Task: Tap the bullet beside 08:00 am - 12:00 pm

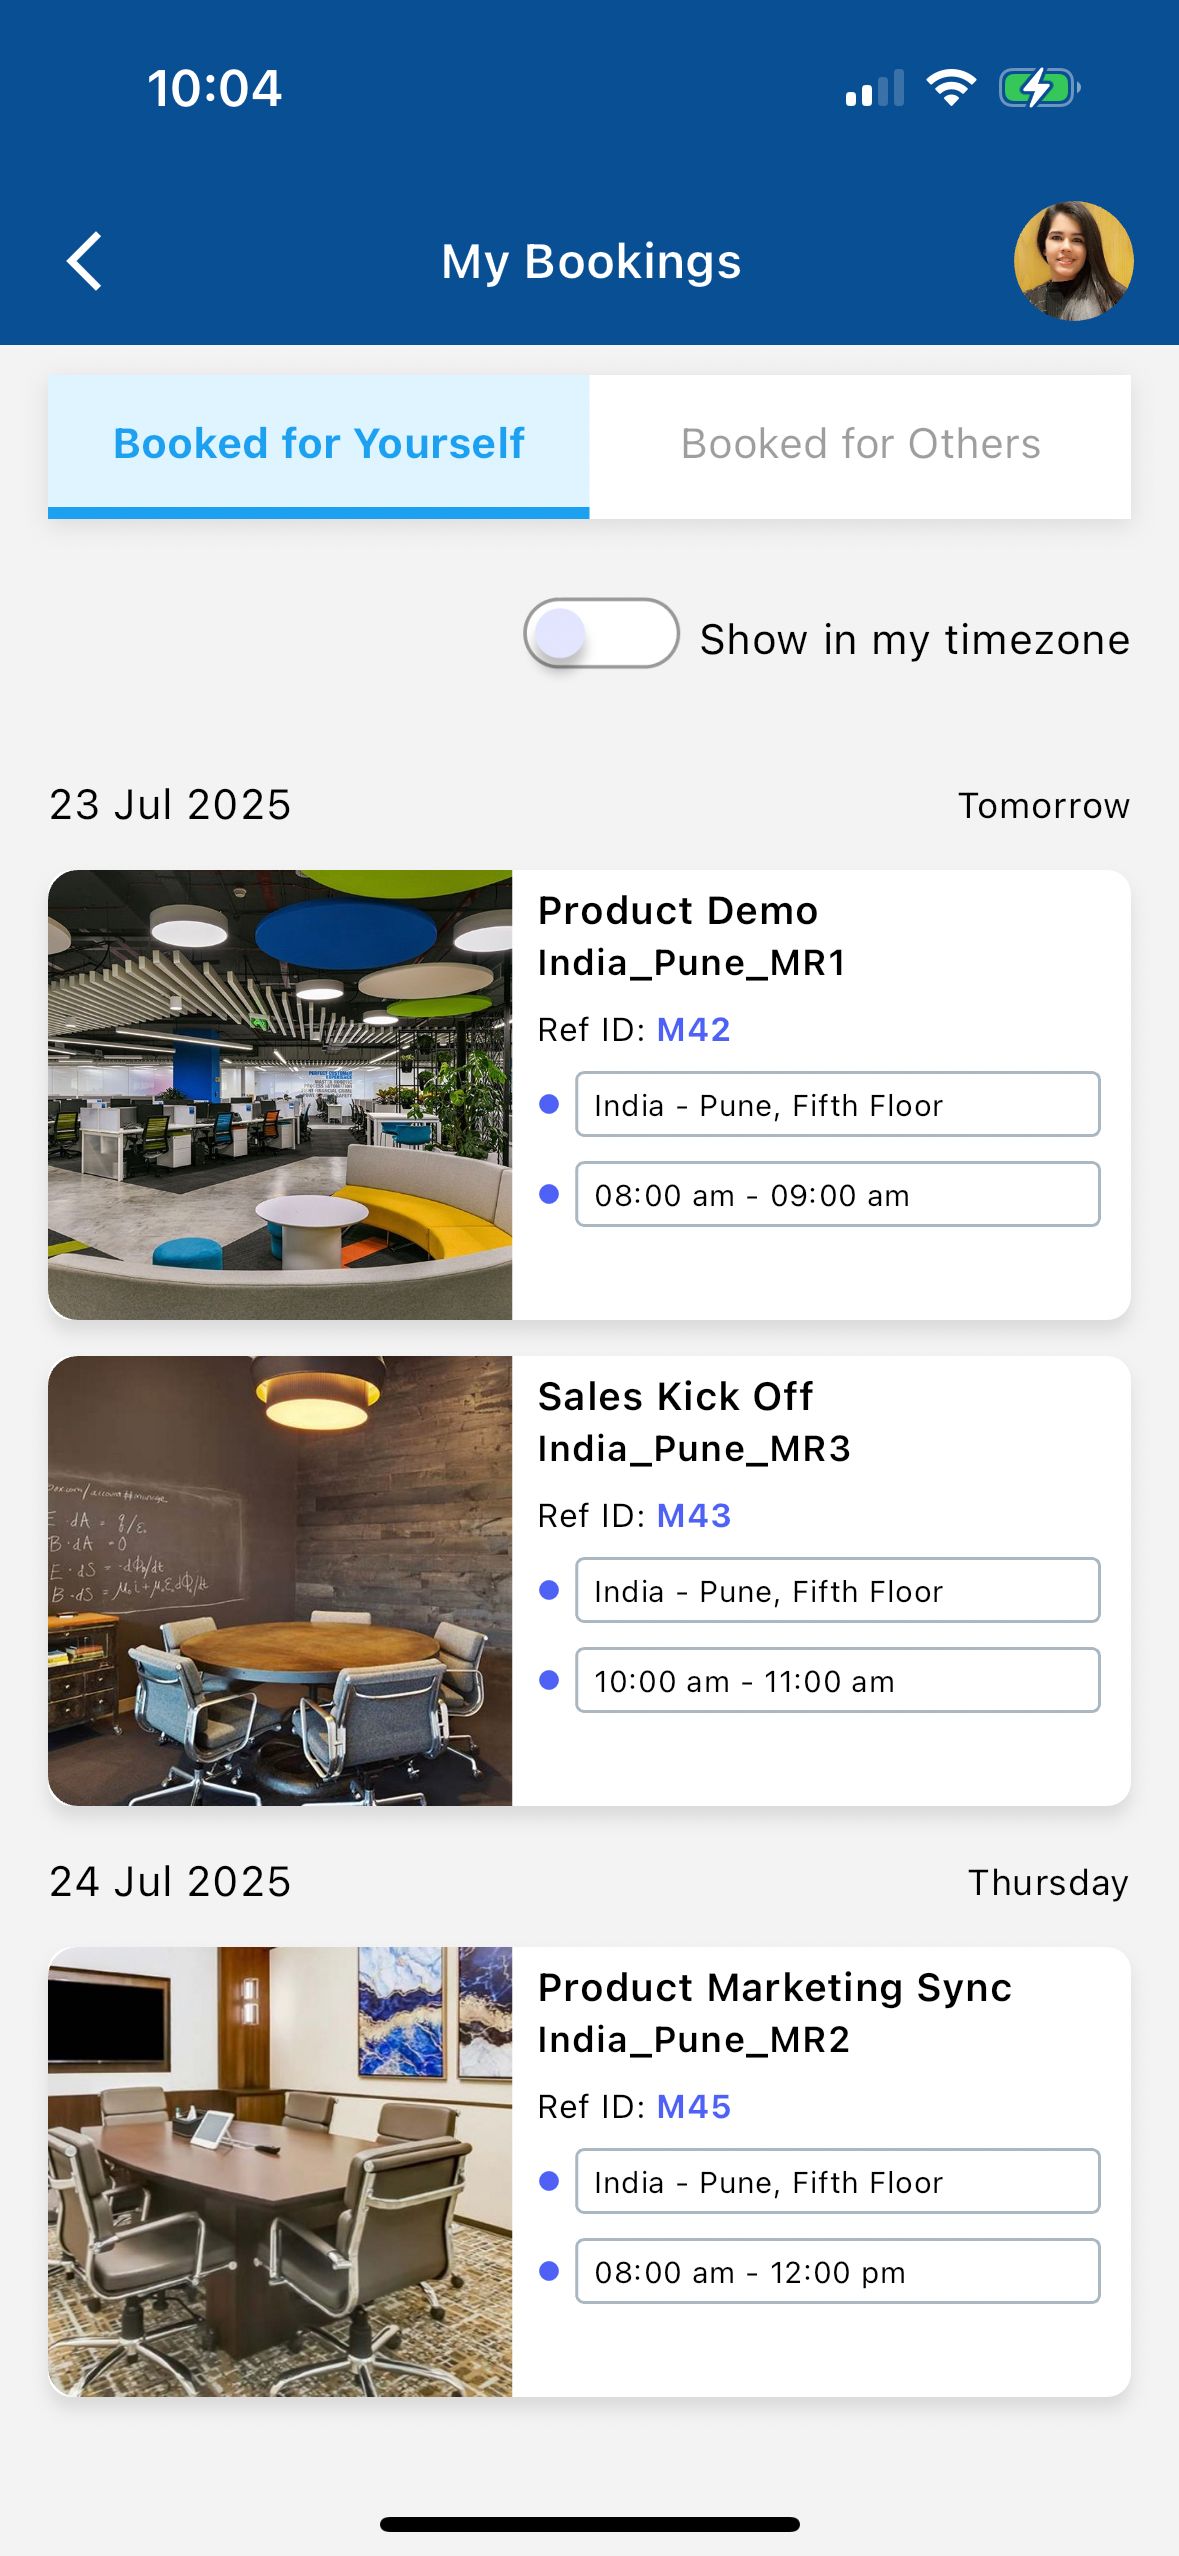Action: pos(549,2271)
